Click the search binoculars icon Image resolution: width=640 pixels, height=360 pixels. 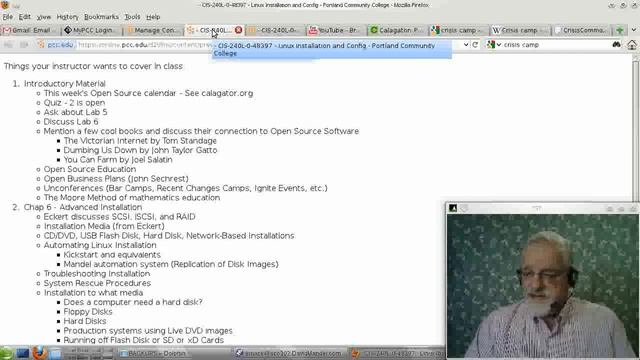coord(616,45)
